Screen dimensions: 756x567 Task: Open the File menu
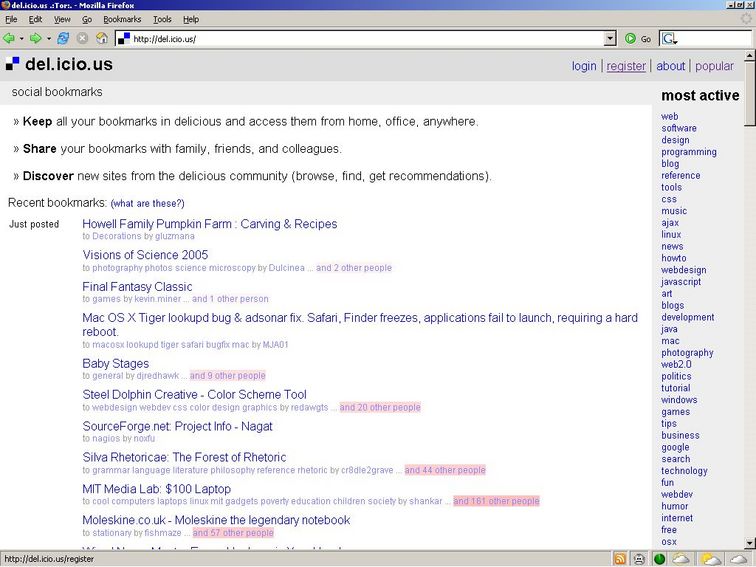[x=11, y=19]
